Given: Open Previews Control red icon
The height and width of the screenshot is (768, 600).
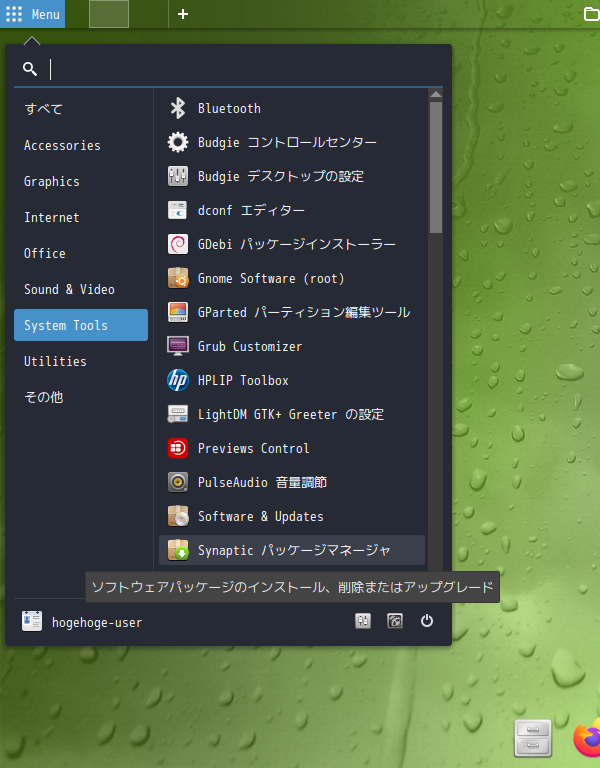Looking at the screenshot, I should 177,448.
